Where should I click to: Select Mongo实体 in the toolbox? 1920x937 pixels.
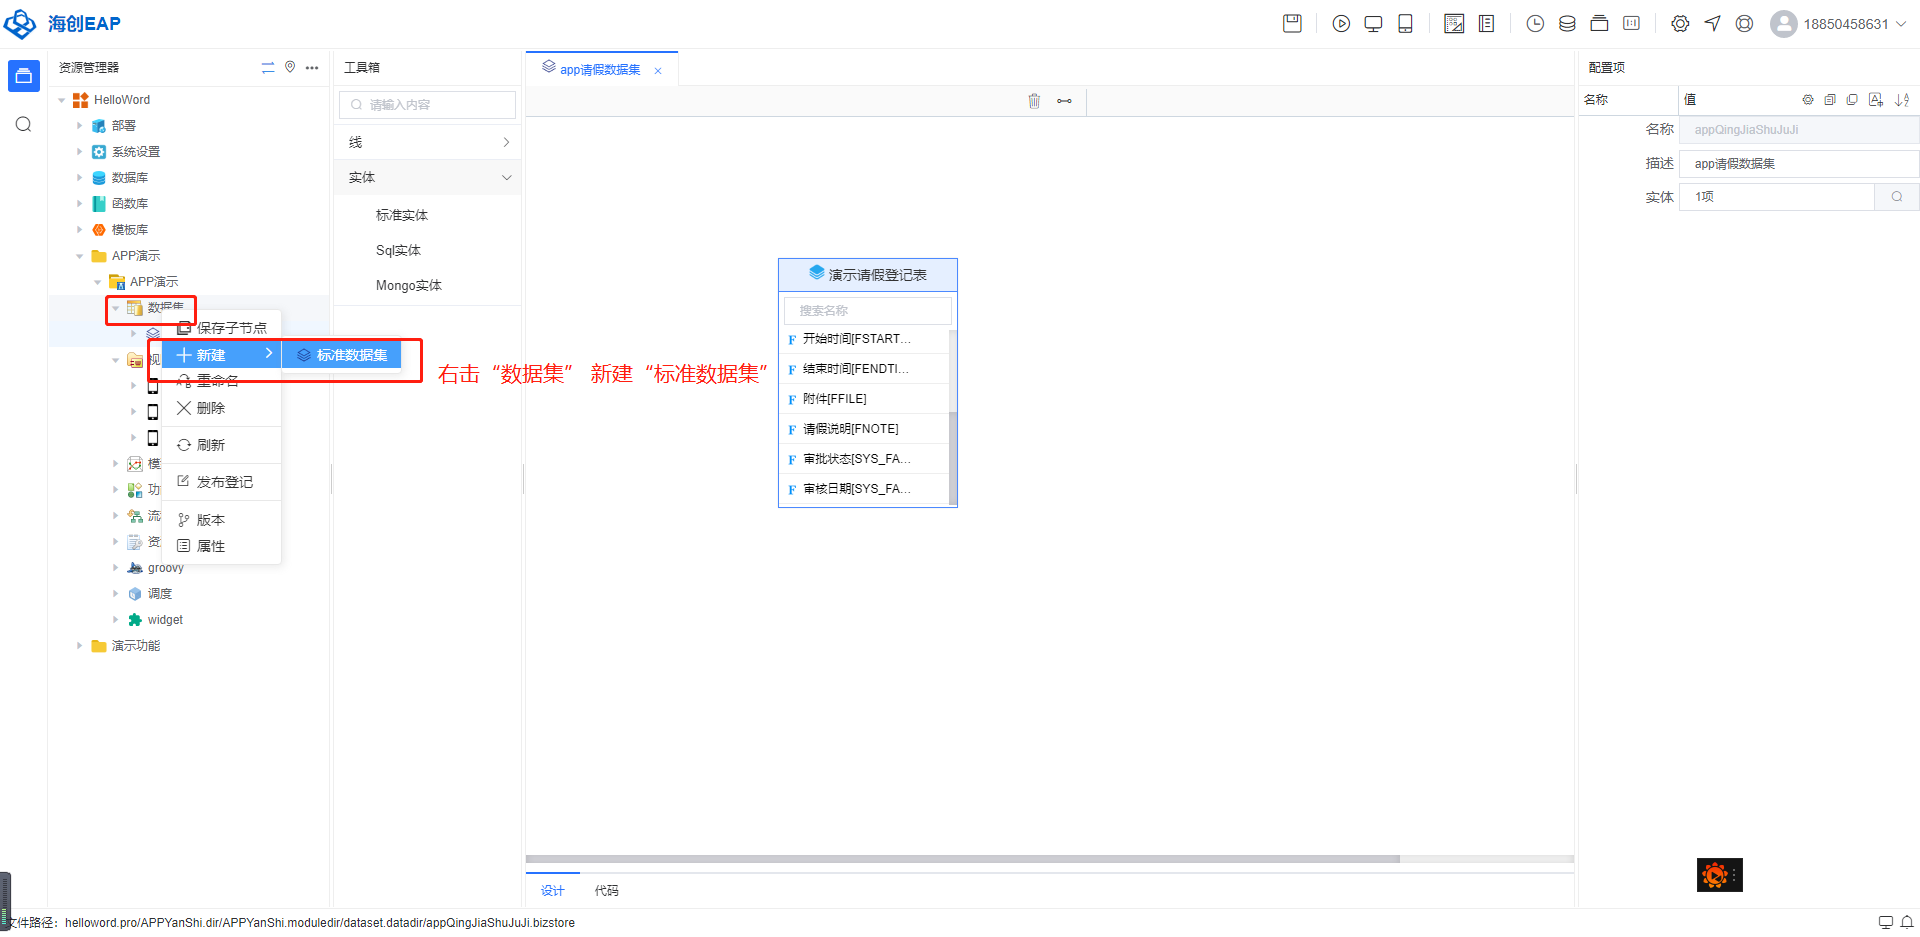click(408, 285)
